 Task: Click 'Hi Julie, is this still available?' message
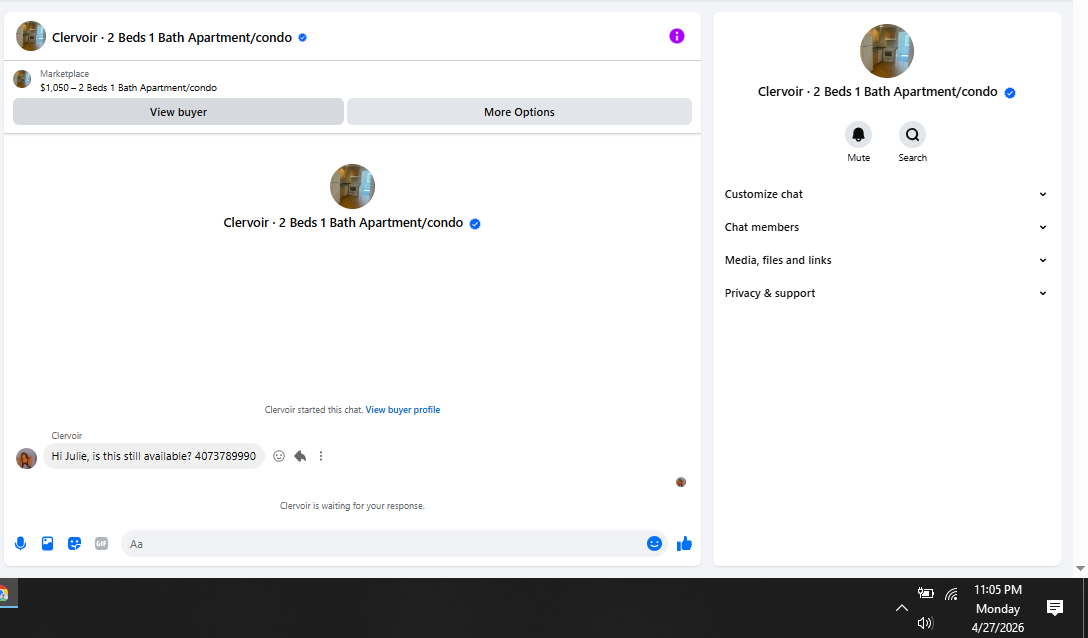point(153,456)
